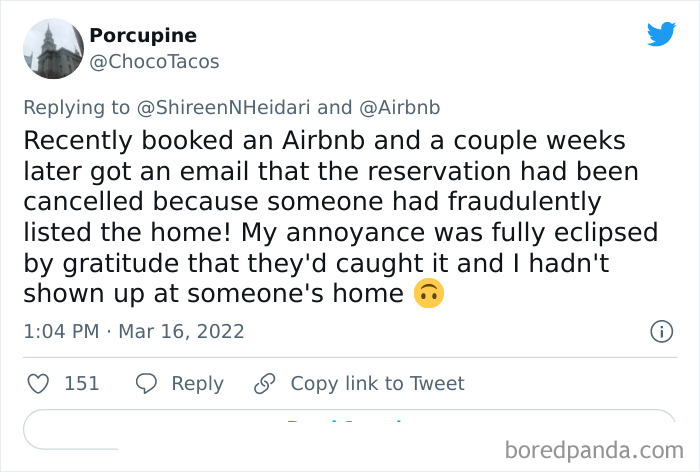Viewport: 700px width, 472px height.
Task: Click the chain link copy icon
Action: click(264, 384)
